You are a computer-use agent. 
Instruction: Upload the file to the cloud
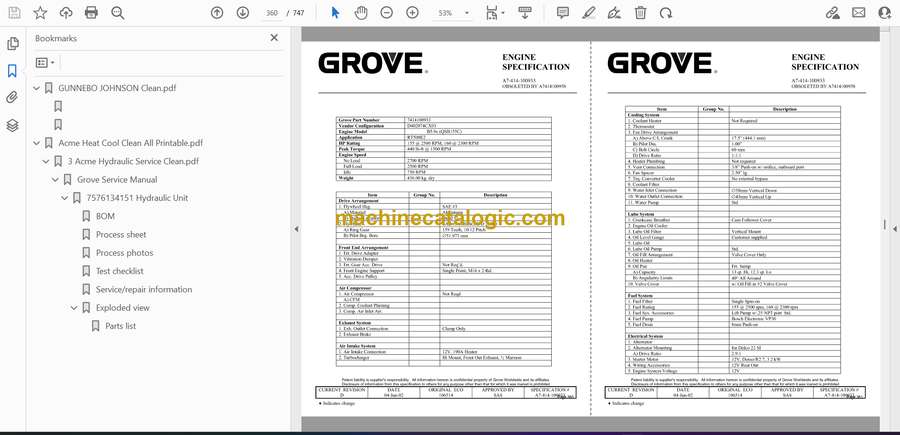[x=66, y=13]
